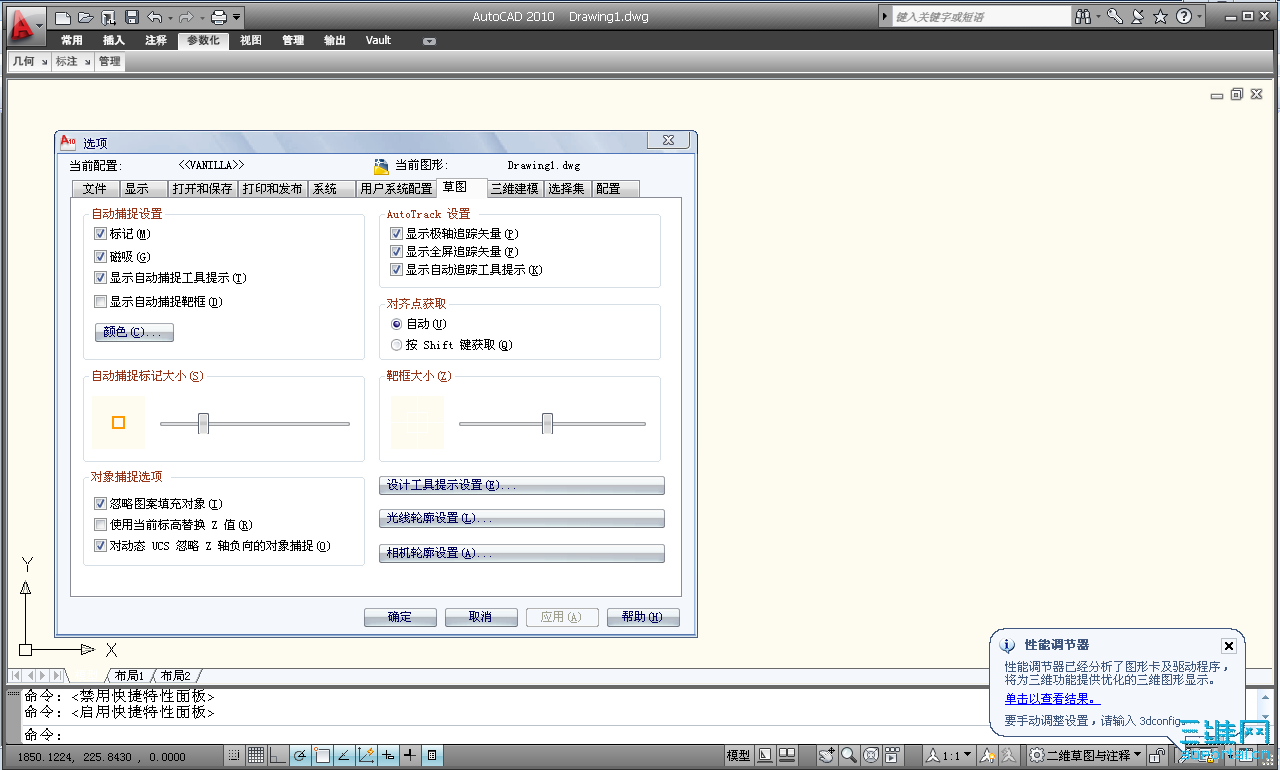Click the New drawing icon
Screen dimensions: 1280x770
[63, 17]
